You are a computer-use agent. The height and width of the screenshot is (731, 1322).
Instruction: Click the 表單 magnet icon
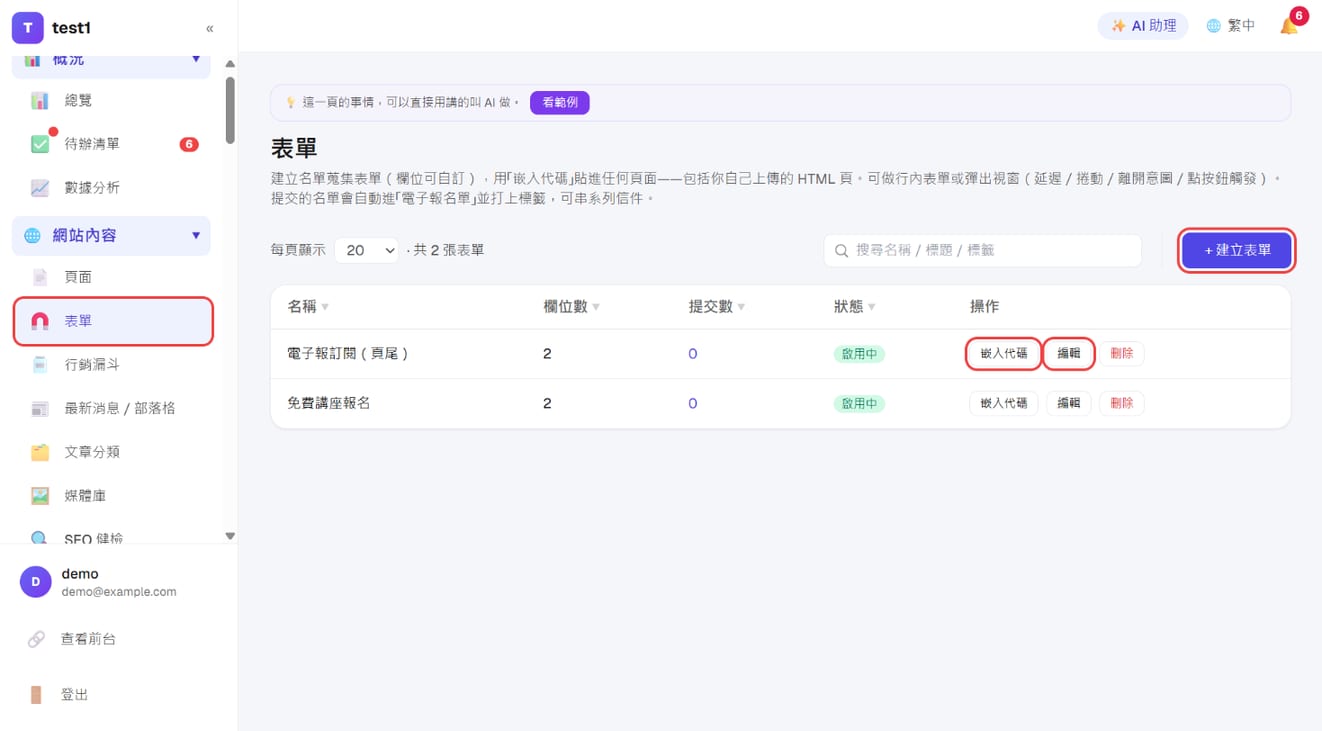[40, 321]
